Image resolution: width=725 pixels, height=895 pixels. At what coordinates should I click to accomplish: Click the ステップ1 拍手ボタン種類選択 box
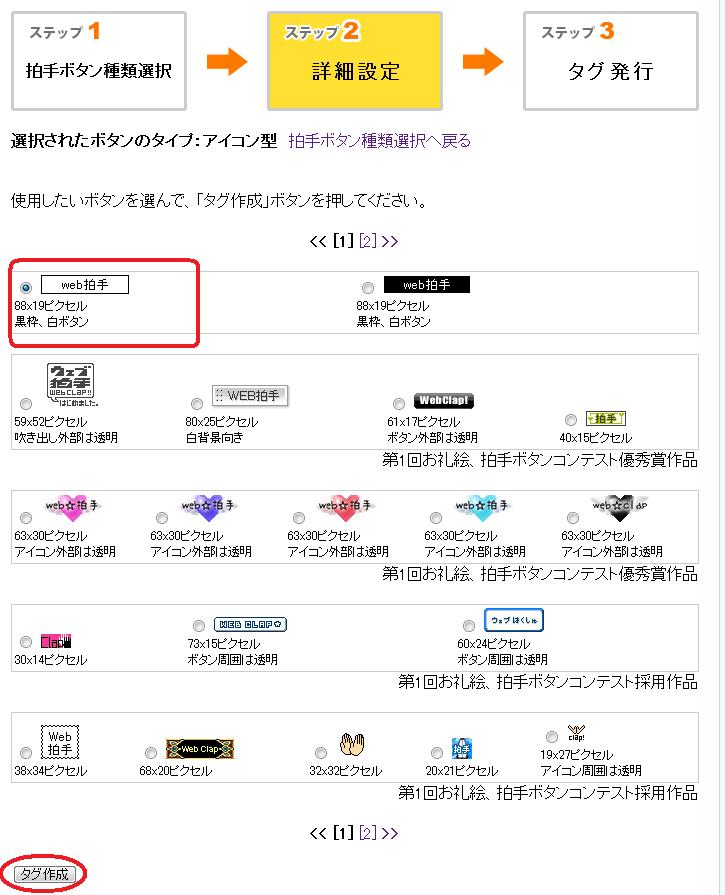point(99,60)
